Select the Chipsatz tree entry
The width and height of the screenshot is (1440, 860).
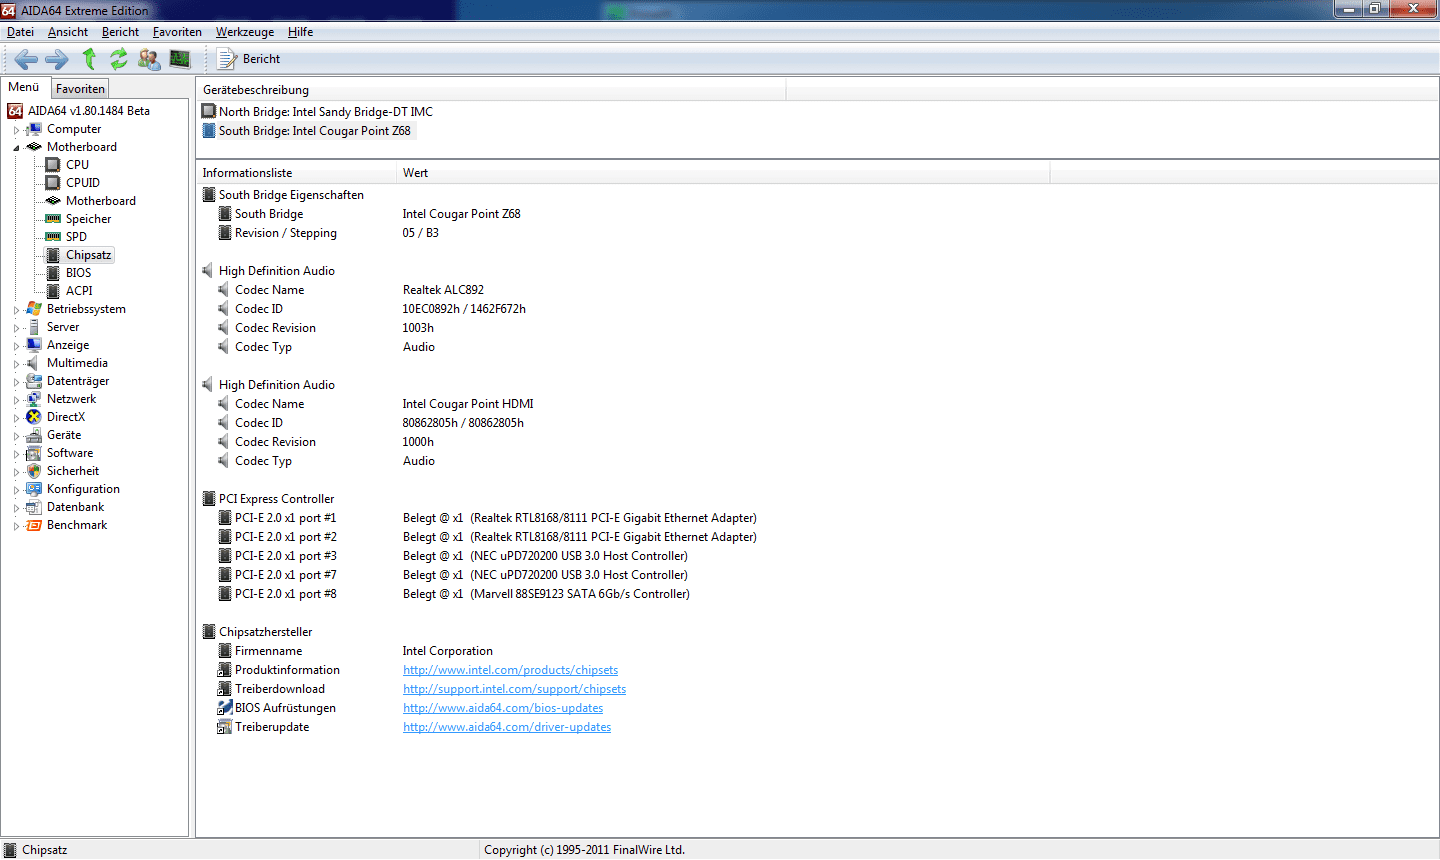(x=88, y=255)
